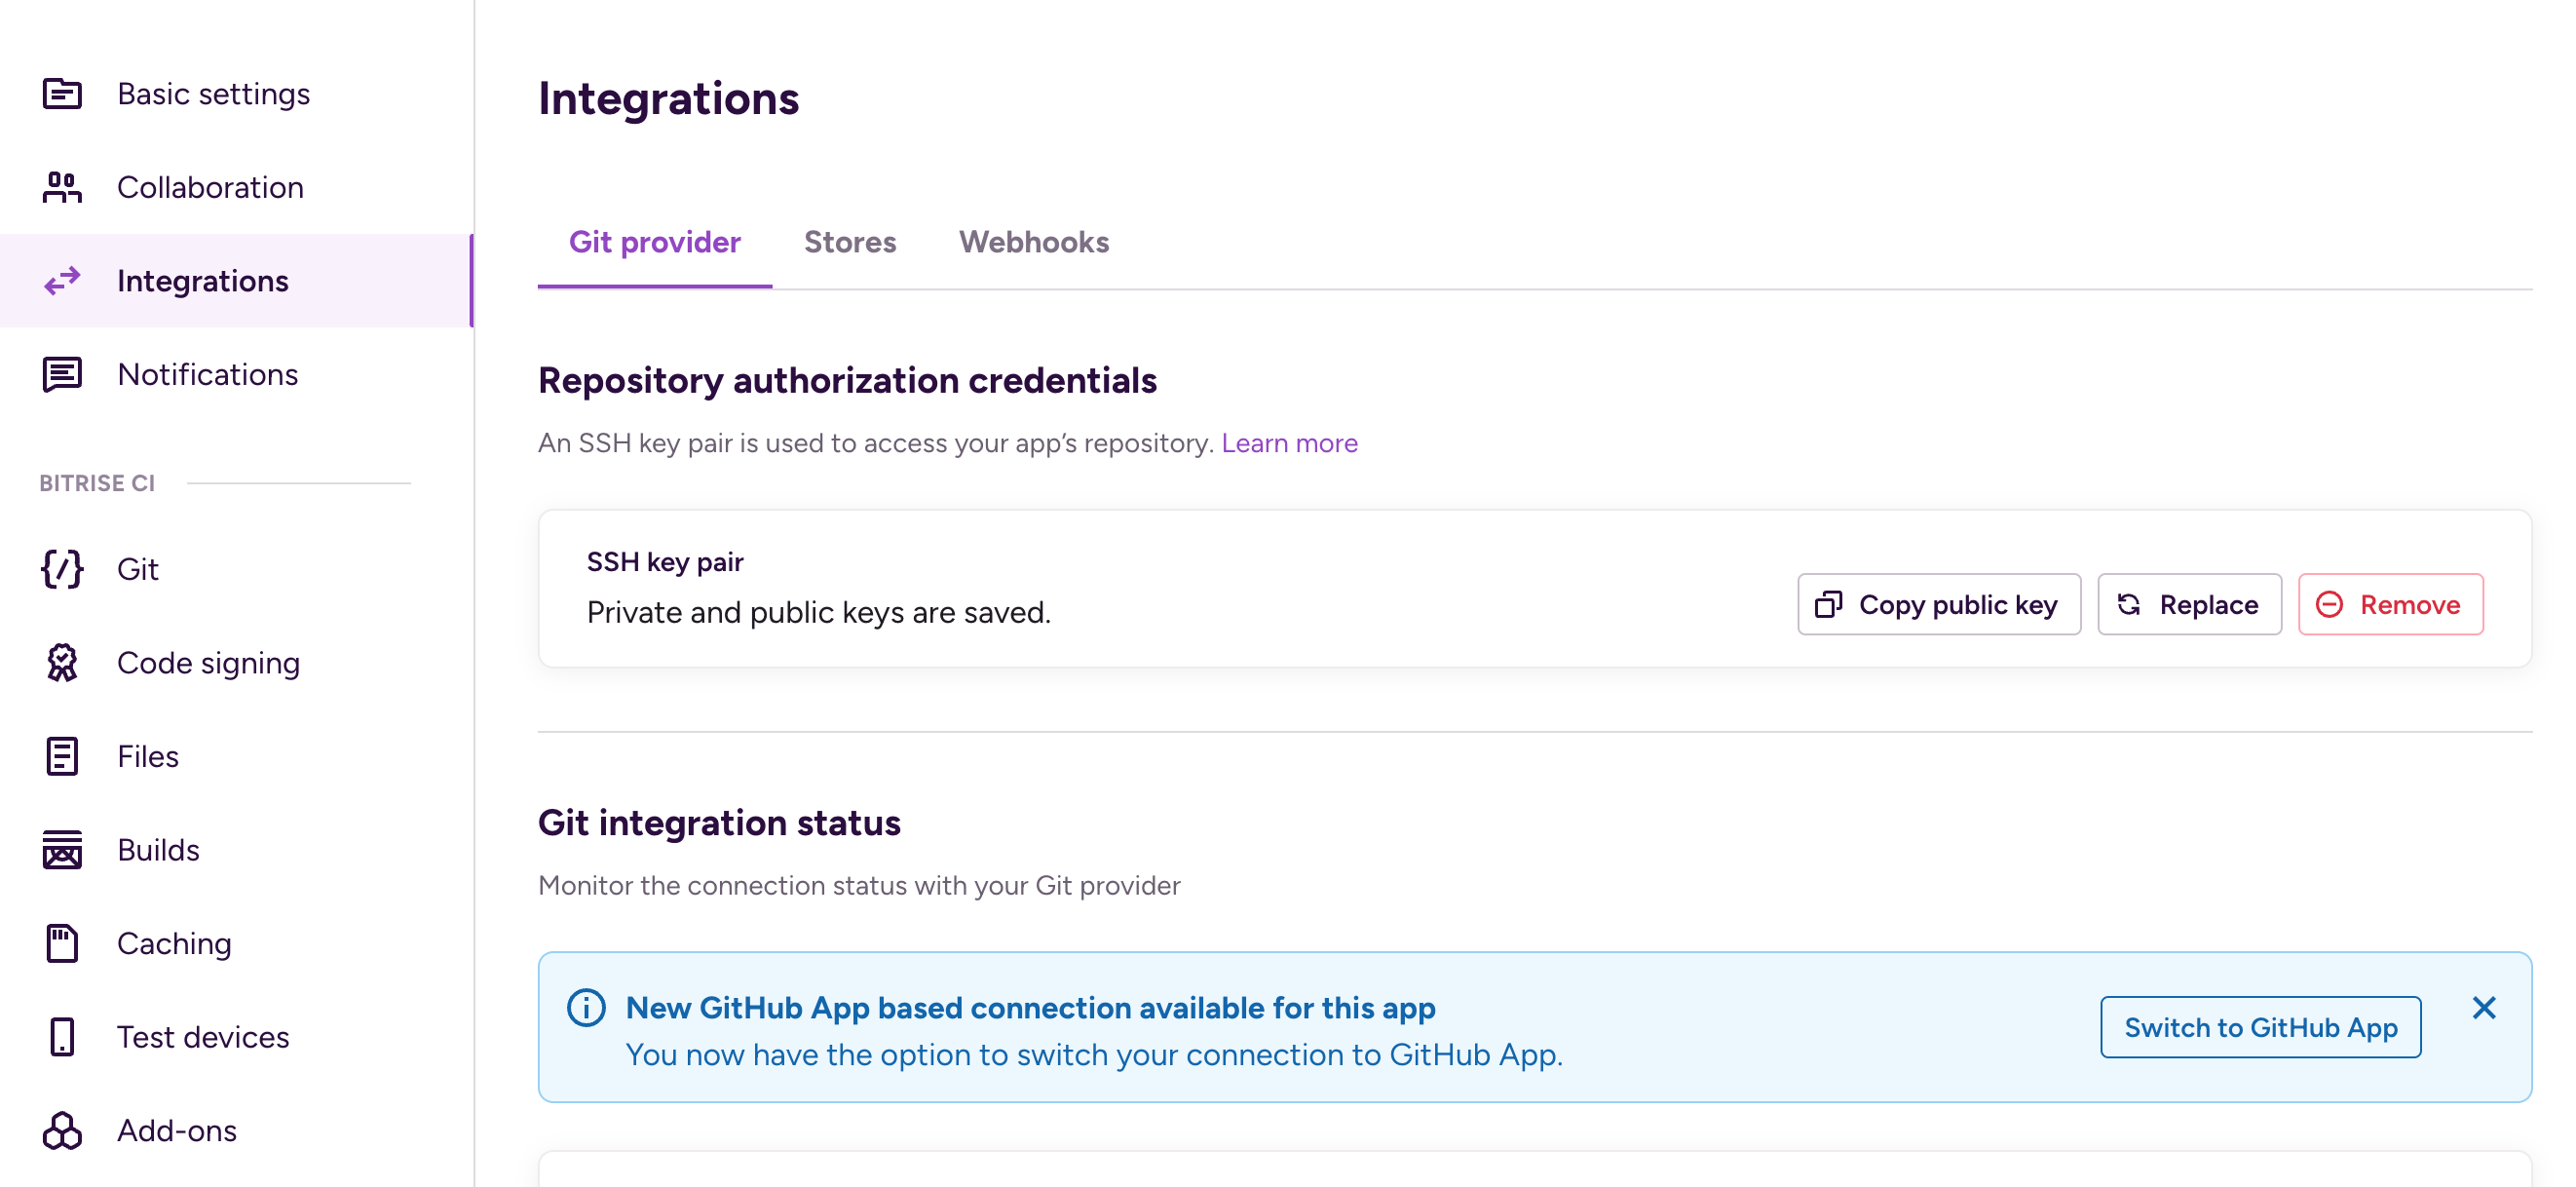Click the info icon in GitHub banner
2576x1187 pixels.
point(586,1007)
